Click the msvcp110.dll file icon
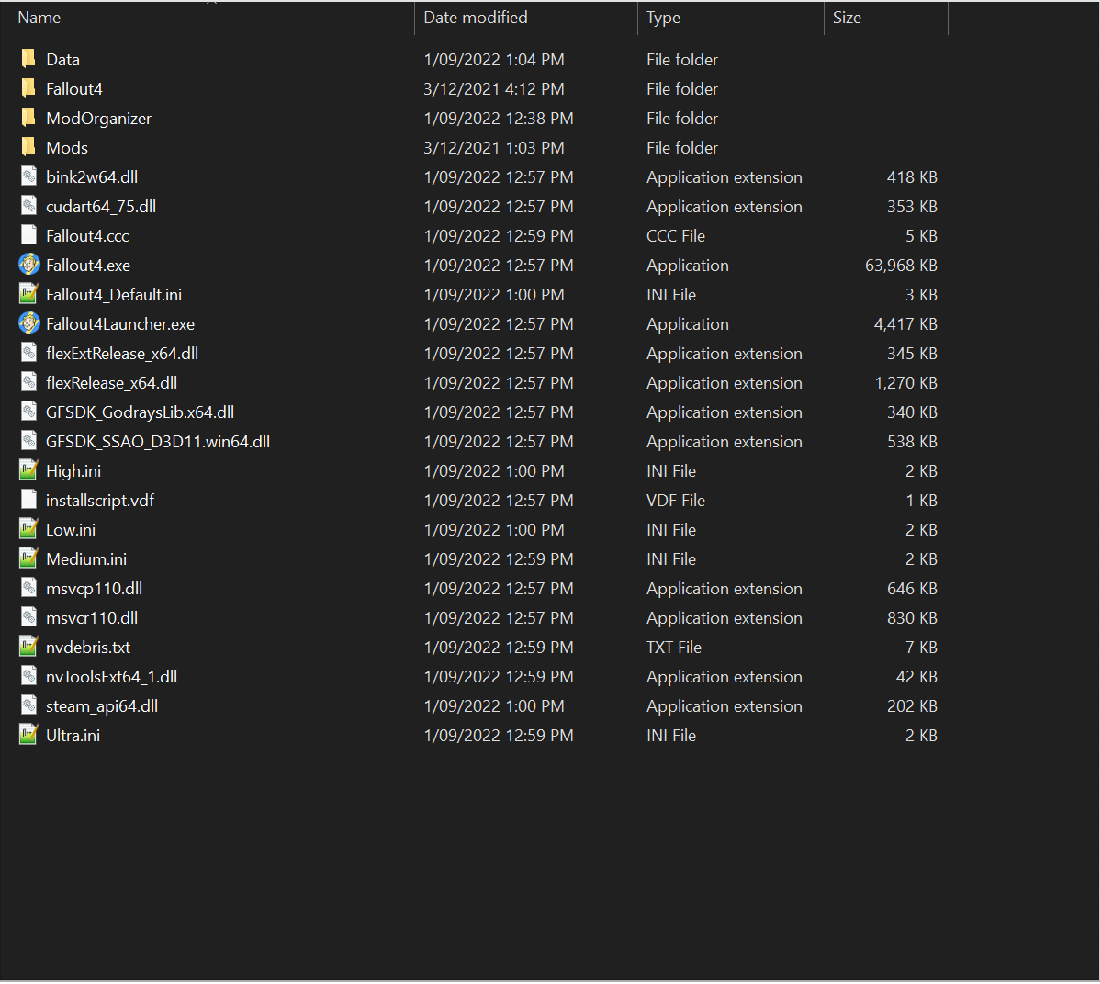The height and width of the screenshot is (984, 1100). [28, 588]
